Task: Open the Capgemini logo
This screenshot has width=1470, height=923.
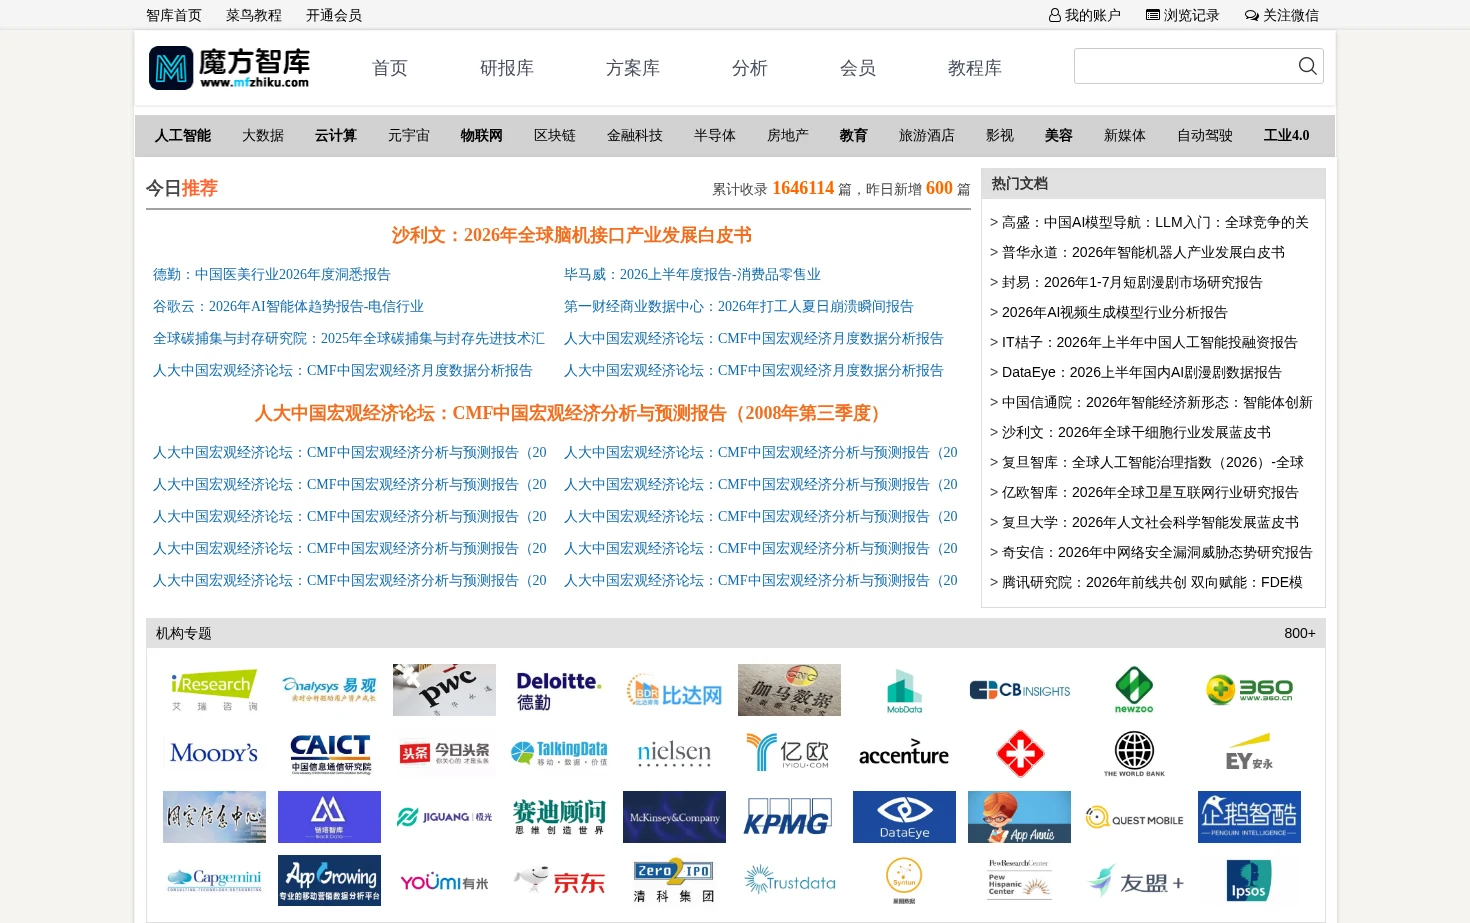Action: (x=214, y=880)
